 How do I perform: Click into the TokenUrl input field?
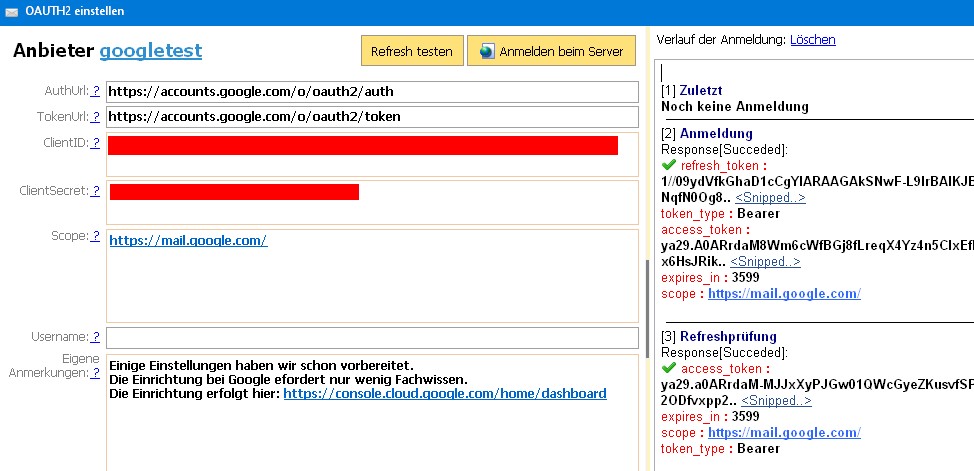372,117
